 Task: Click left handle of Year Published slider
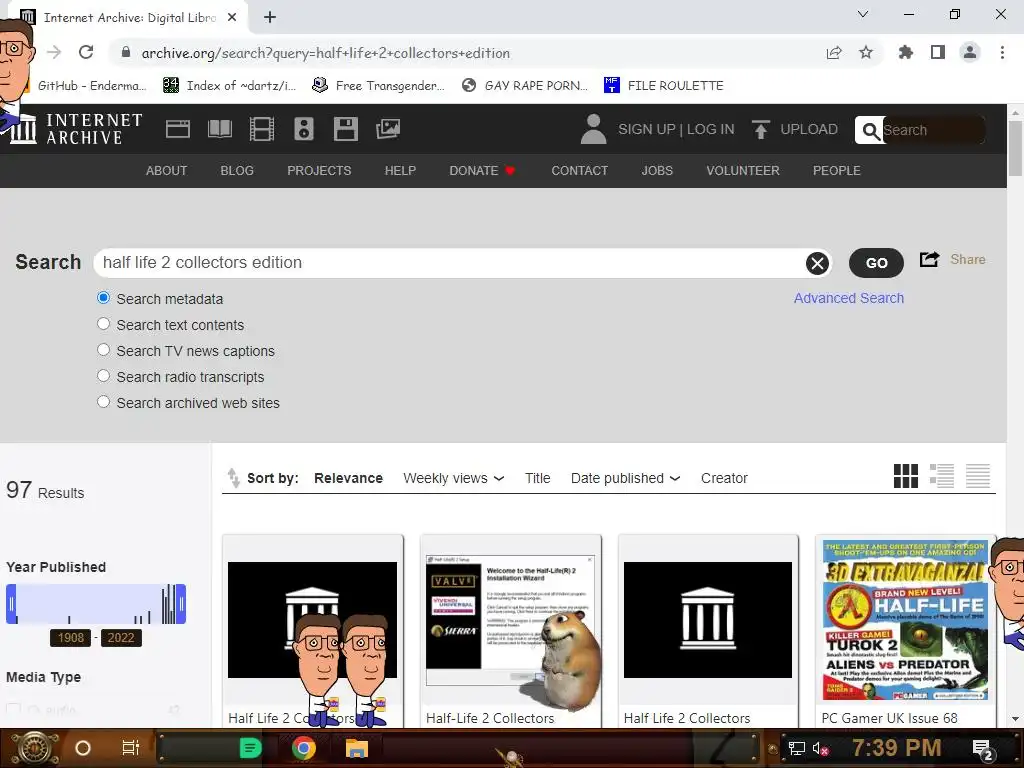tap(11, 603)
